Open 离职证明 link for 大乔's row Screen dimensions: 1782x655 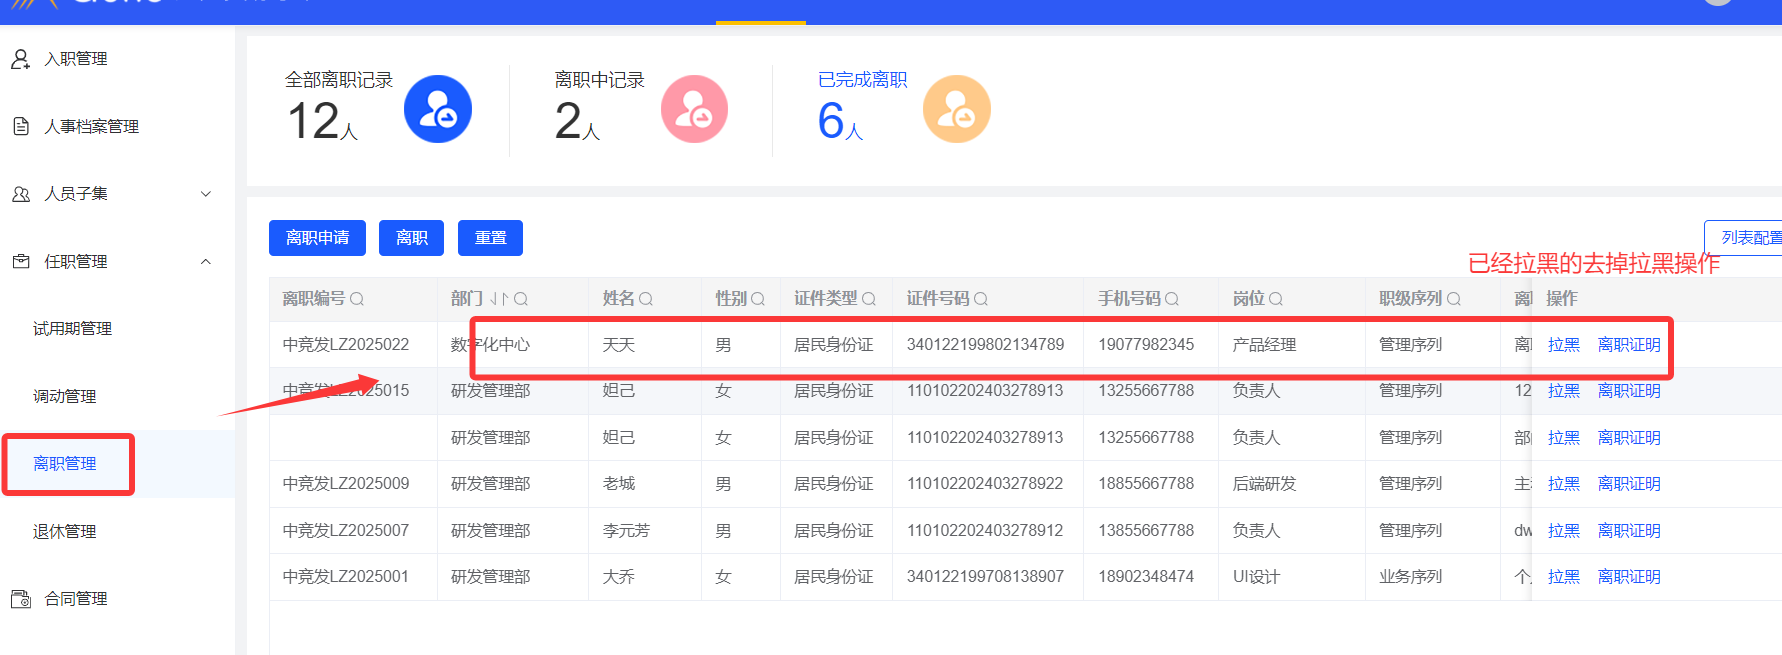tap(1628, 577)
